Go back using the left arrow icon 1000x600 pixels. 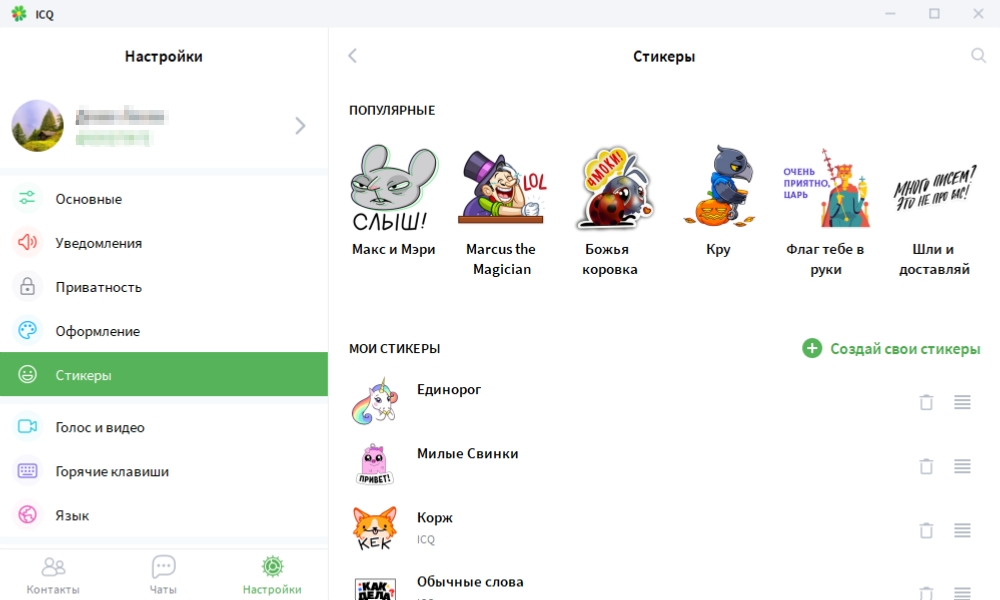[353, 56]
